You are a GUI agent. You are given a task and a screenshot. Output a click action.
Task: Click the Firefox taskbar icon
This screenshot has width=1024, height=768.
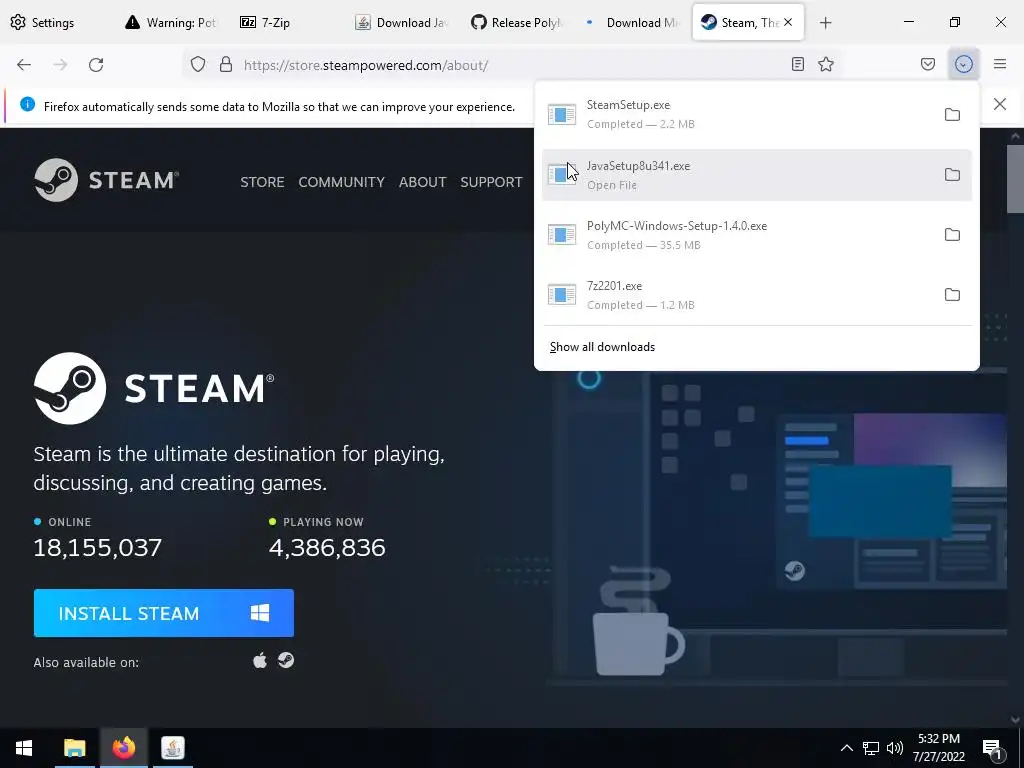point(123,748)
